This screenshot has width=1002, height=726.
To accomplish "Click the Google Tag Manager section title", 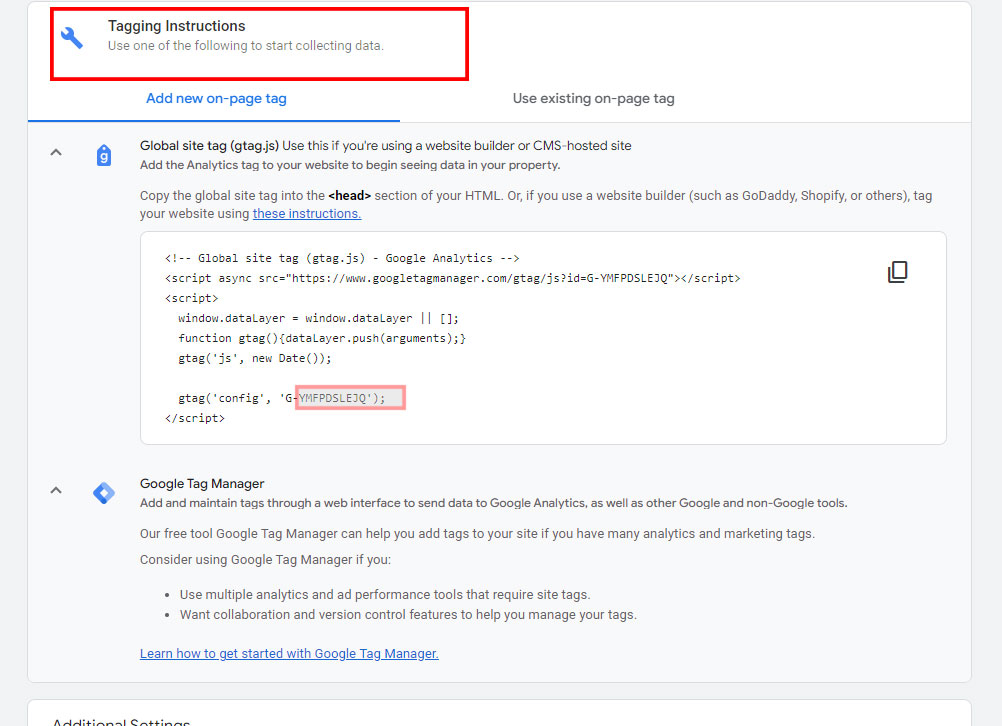I will pos(202,484).
